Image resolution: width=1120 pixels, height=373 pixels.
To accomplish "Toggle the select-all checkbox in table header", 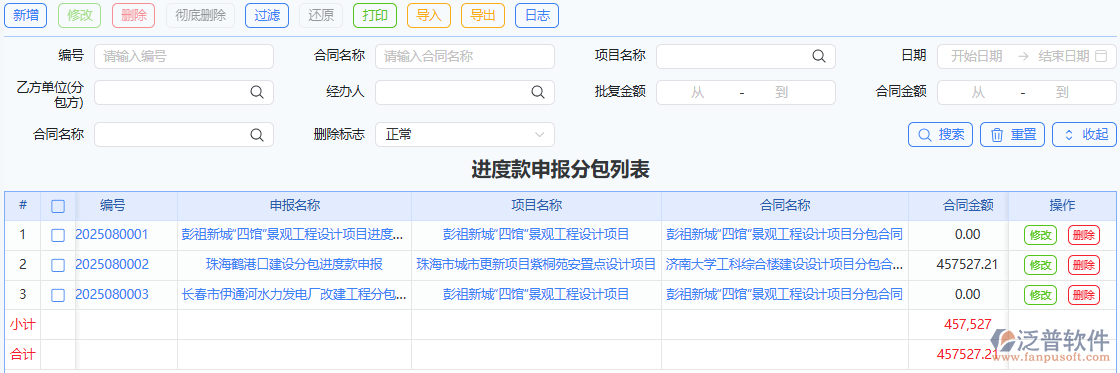I will point(59,206).
